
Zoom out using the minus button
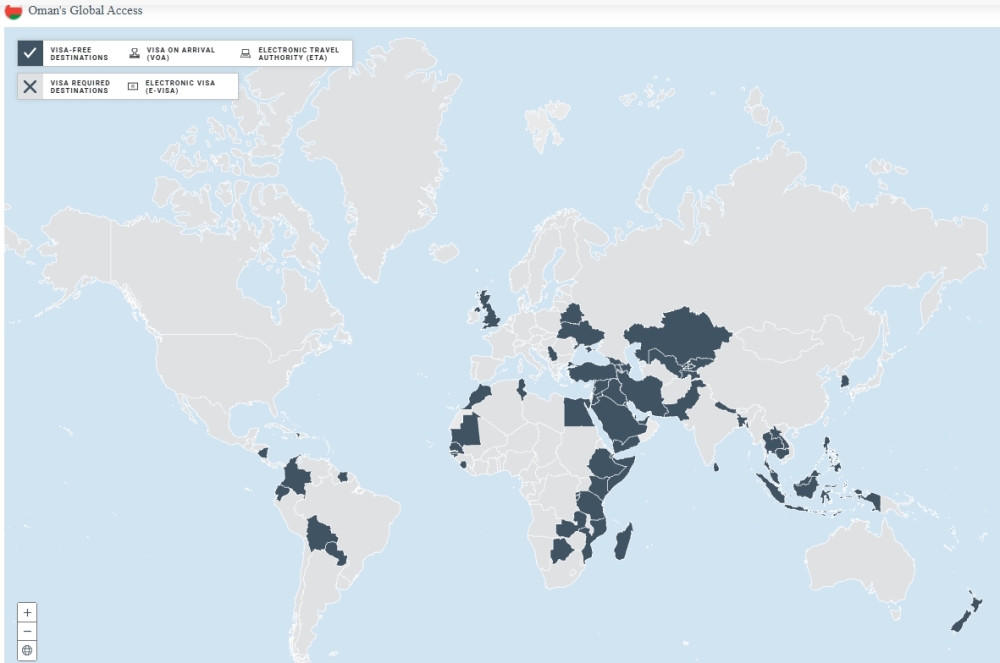tap(28, 631)
